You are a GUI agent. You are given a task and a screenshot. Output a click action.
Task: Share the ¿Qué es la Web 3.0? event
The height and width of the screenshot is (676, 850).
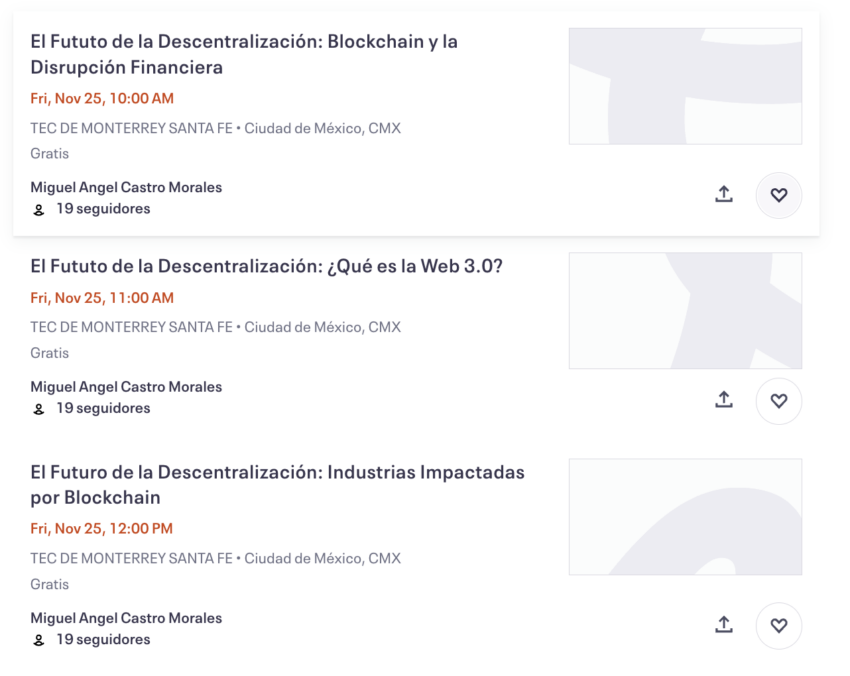pos(724,400)
